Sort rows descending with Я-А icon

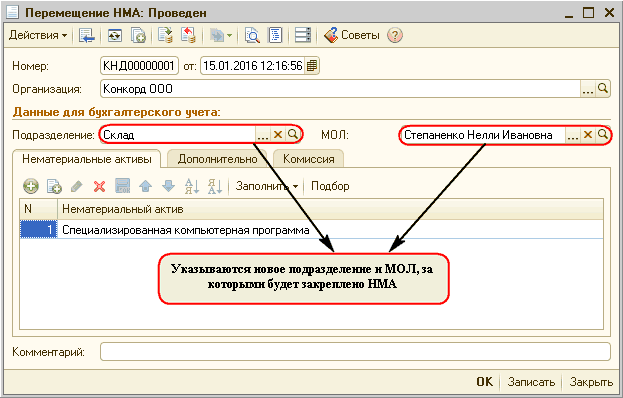(215, 186)
